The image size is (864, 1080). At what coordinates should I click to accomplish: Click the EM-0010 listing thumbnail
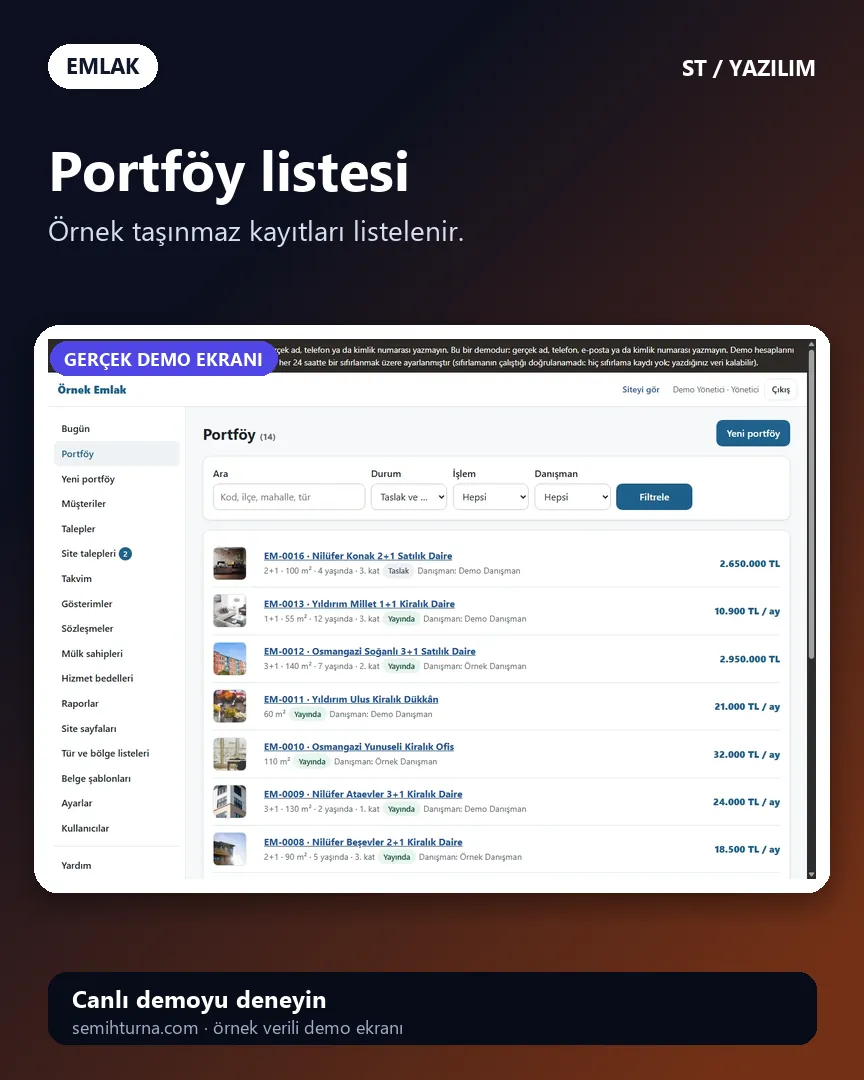(x=229, y=754)
